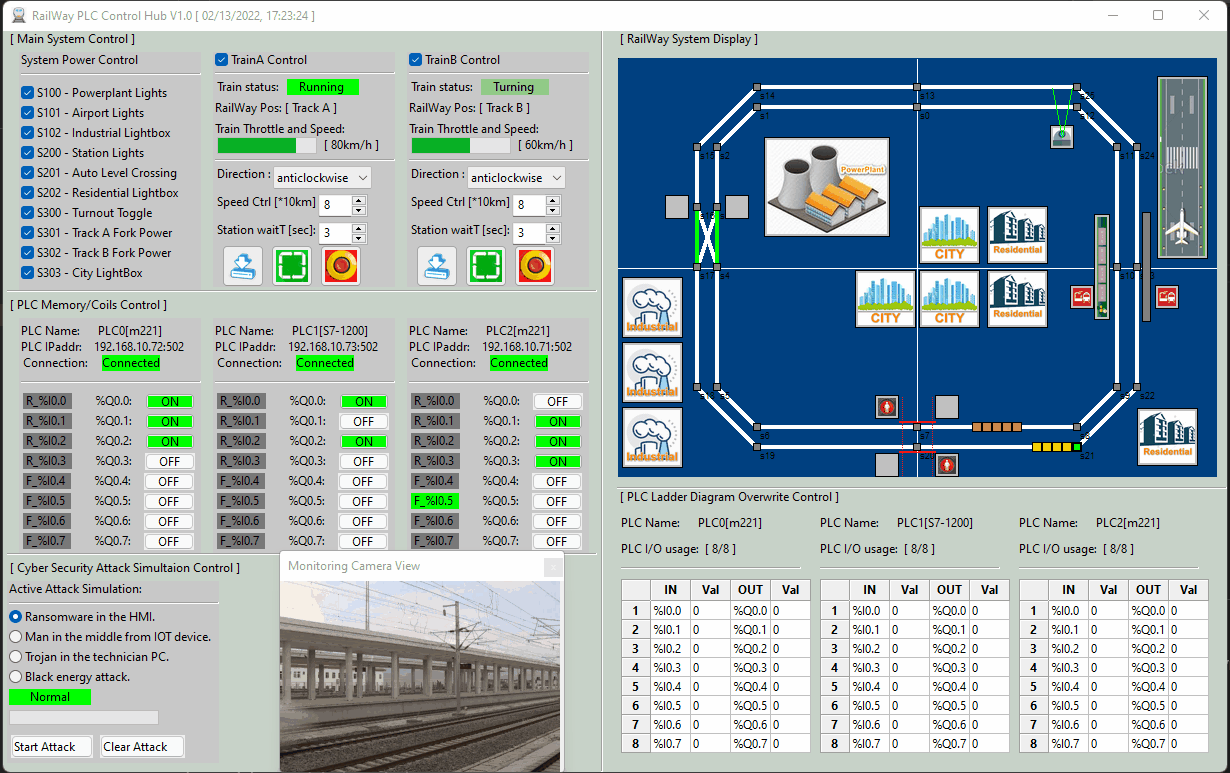Toggle S300 - Turnout Toggle checkbox

(x=28, y=213)
